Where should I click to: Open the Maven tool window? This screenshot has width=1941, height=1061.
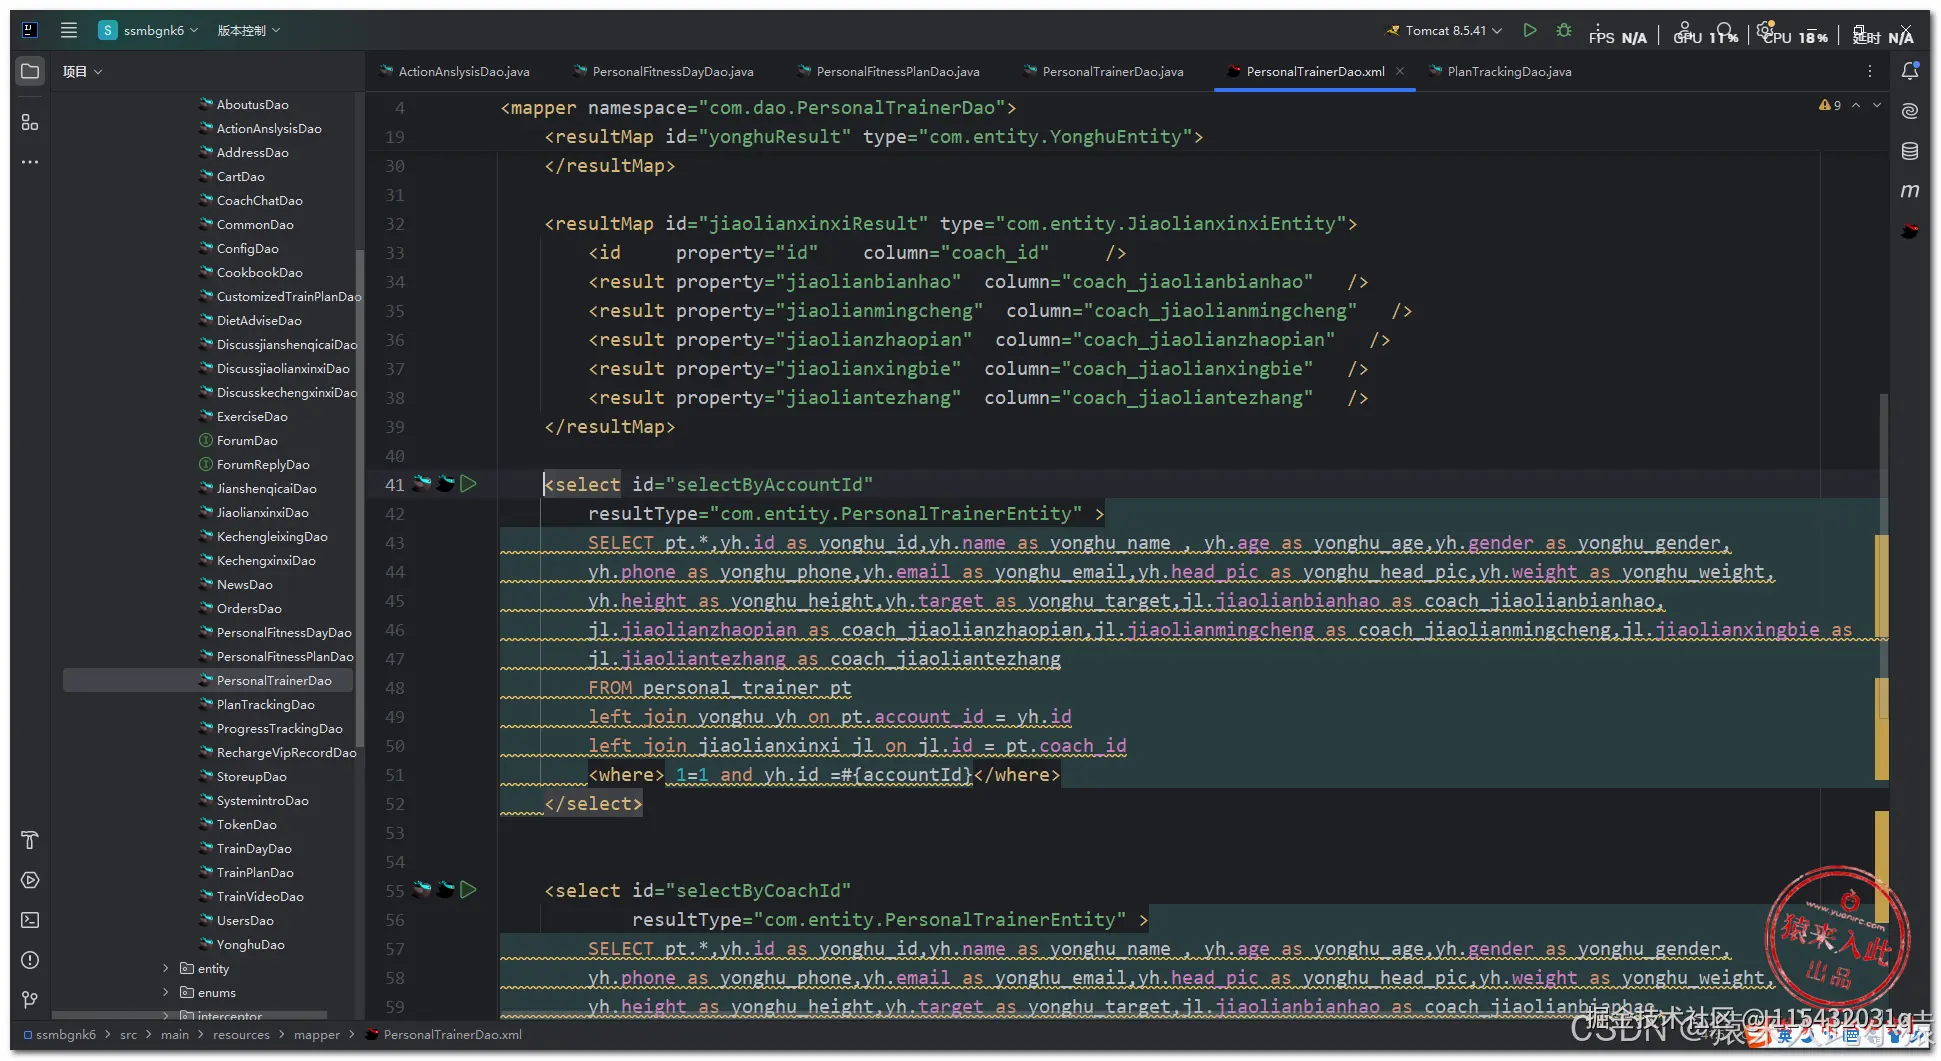pos(1909,191)
